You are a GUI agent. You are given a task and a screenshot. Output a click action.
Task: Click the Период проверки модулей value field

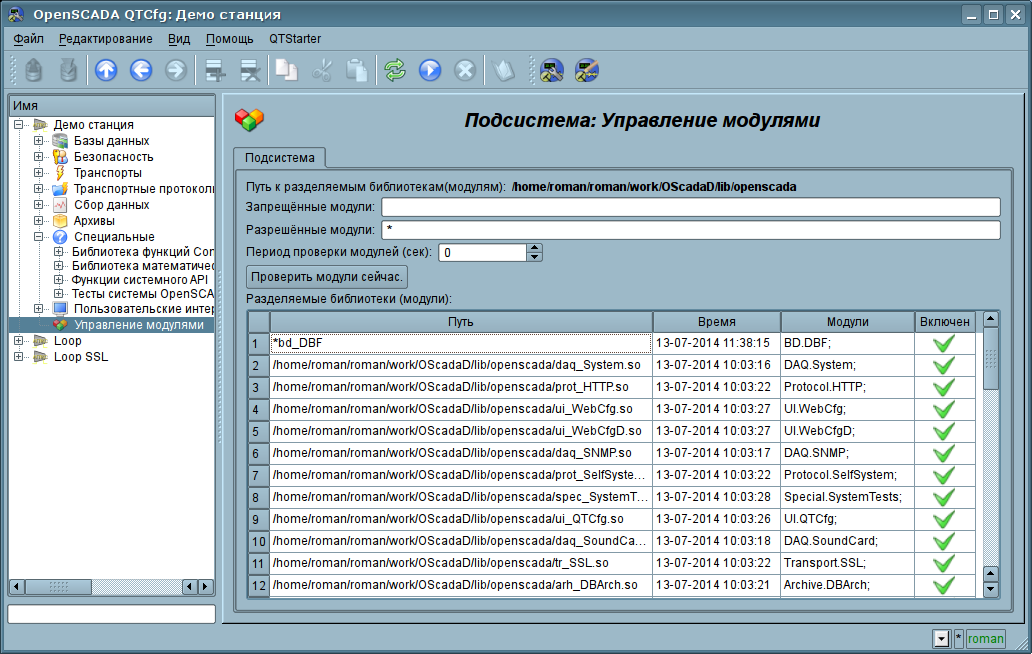point(482,253)
